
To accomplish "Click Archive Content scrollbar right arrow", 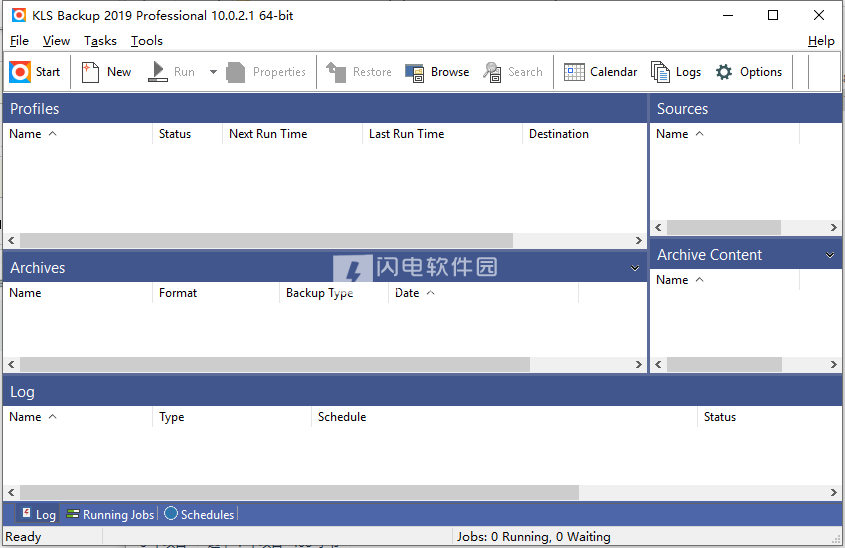I will point(834,365).
